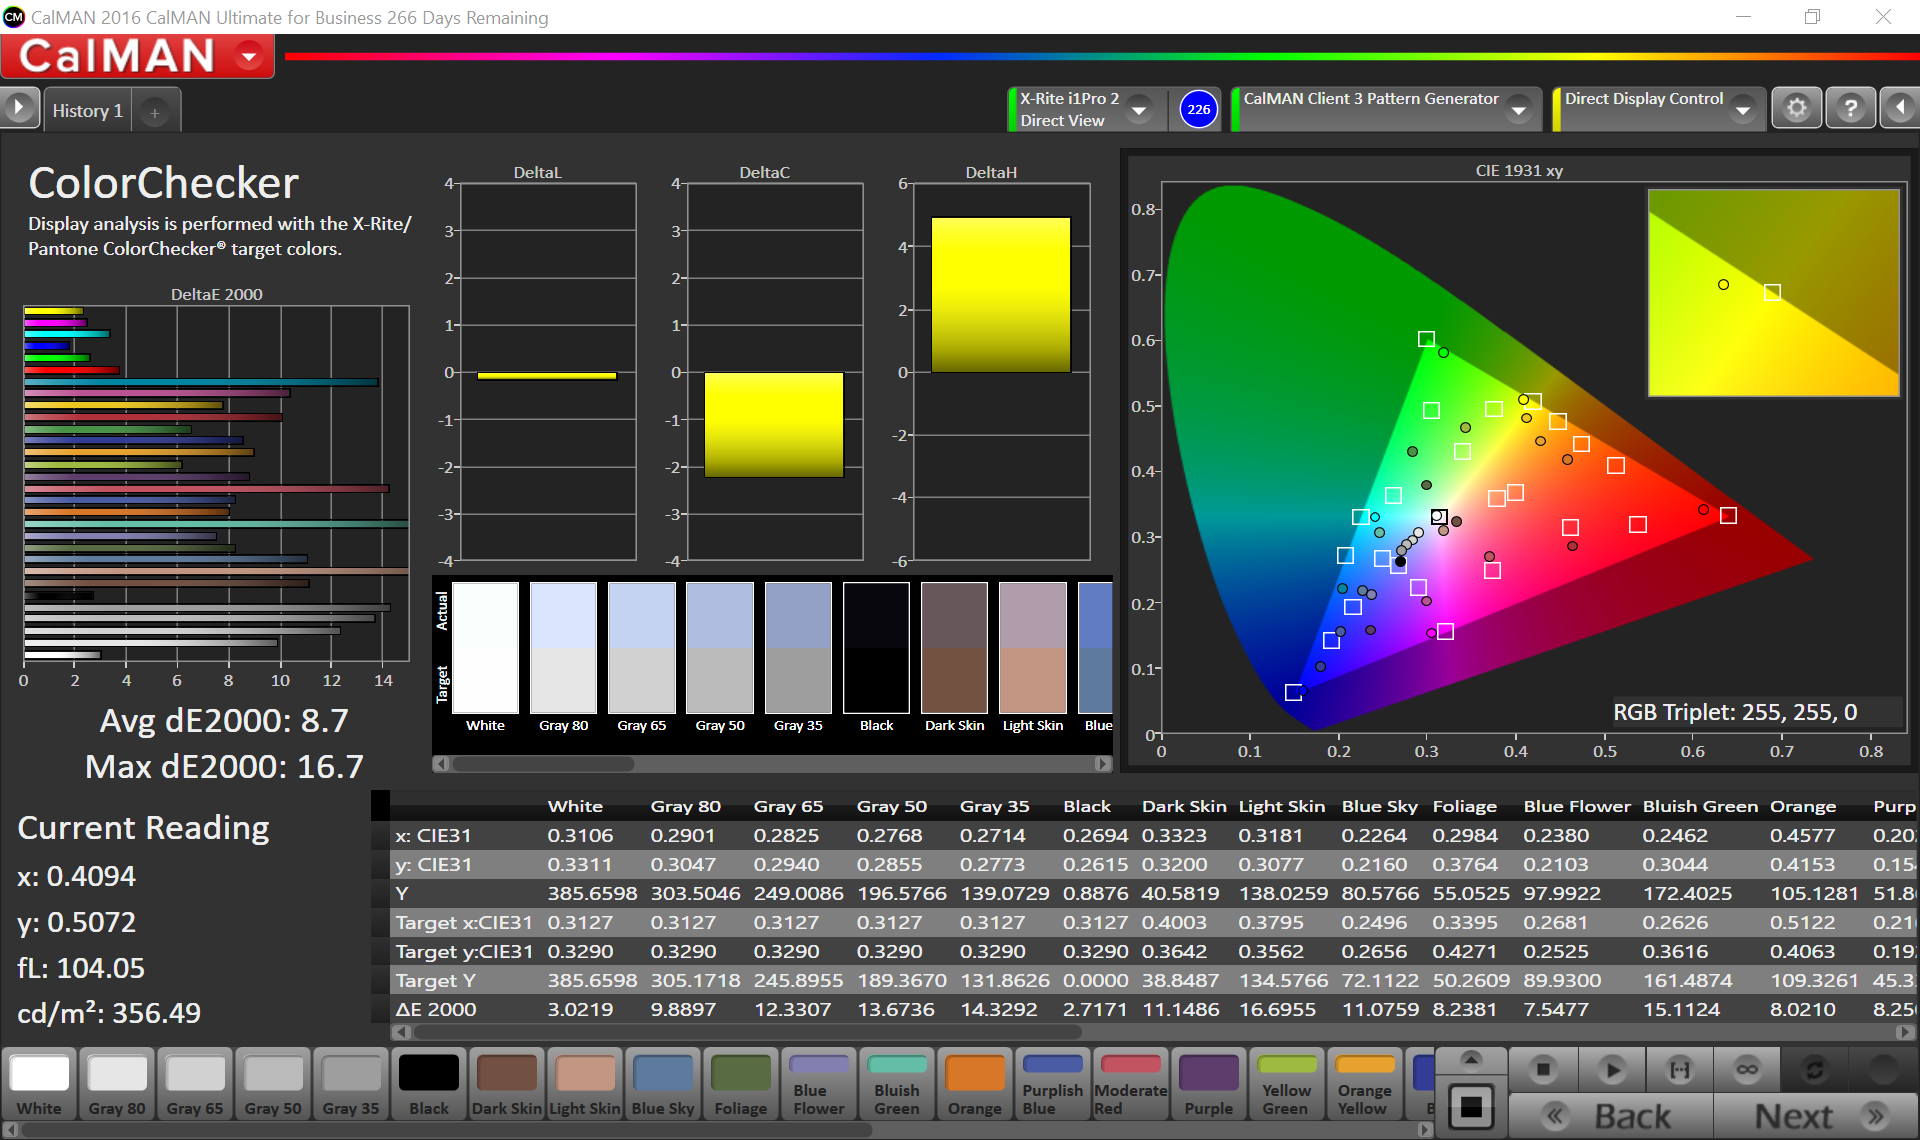This screenshot has height=1140, width=1920.
Task: Select the History 1 tab
Action: pyautogui.click(x=88, y=111)
